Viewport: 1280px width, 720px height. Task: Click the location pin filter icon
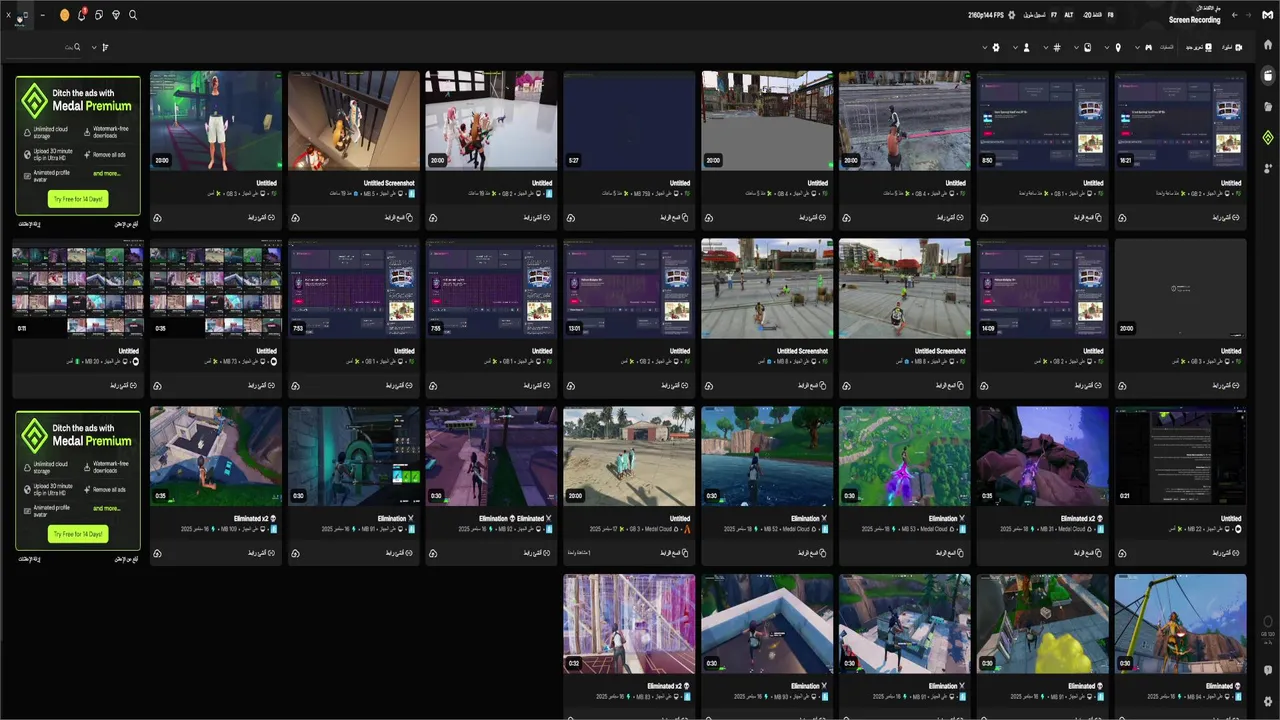coord(1118,47)
